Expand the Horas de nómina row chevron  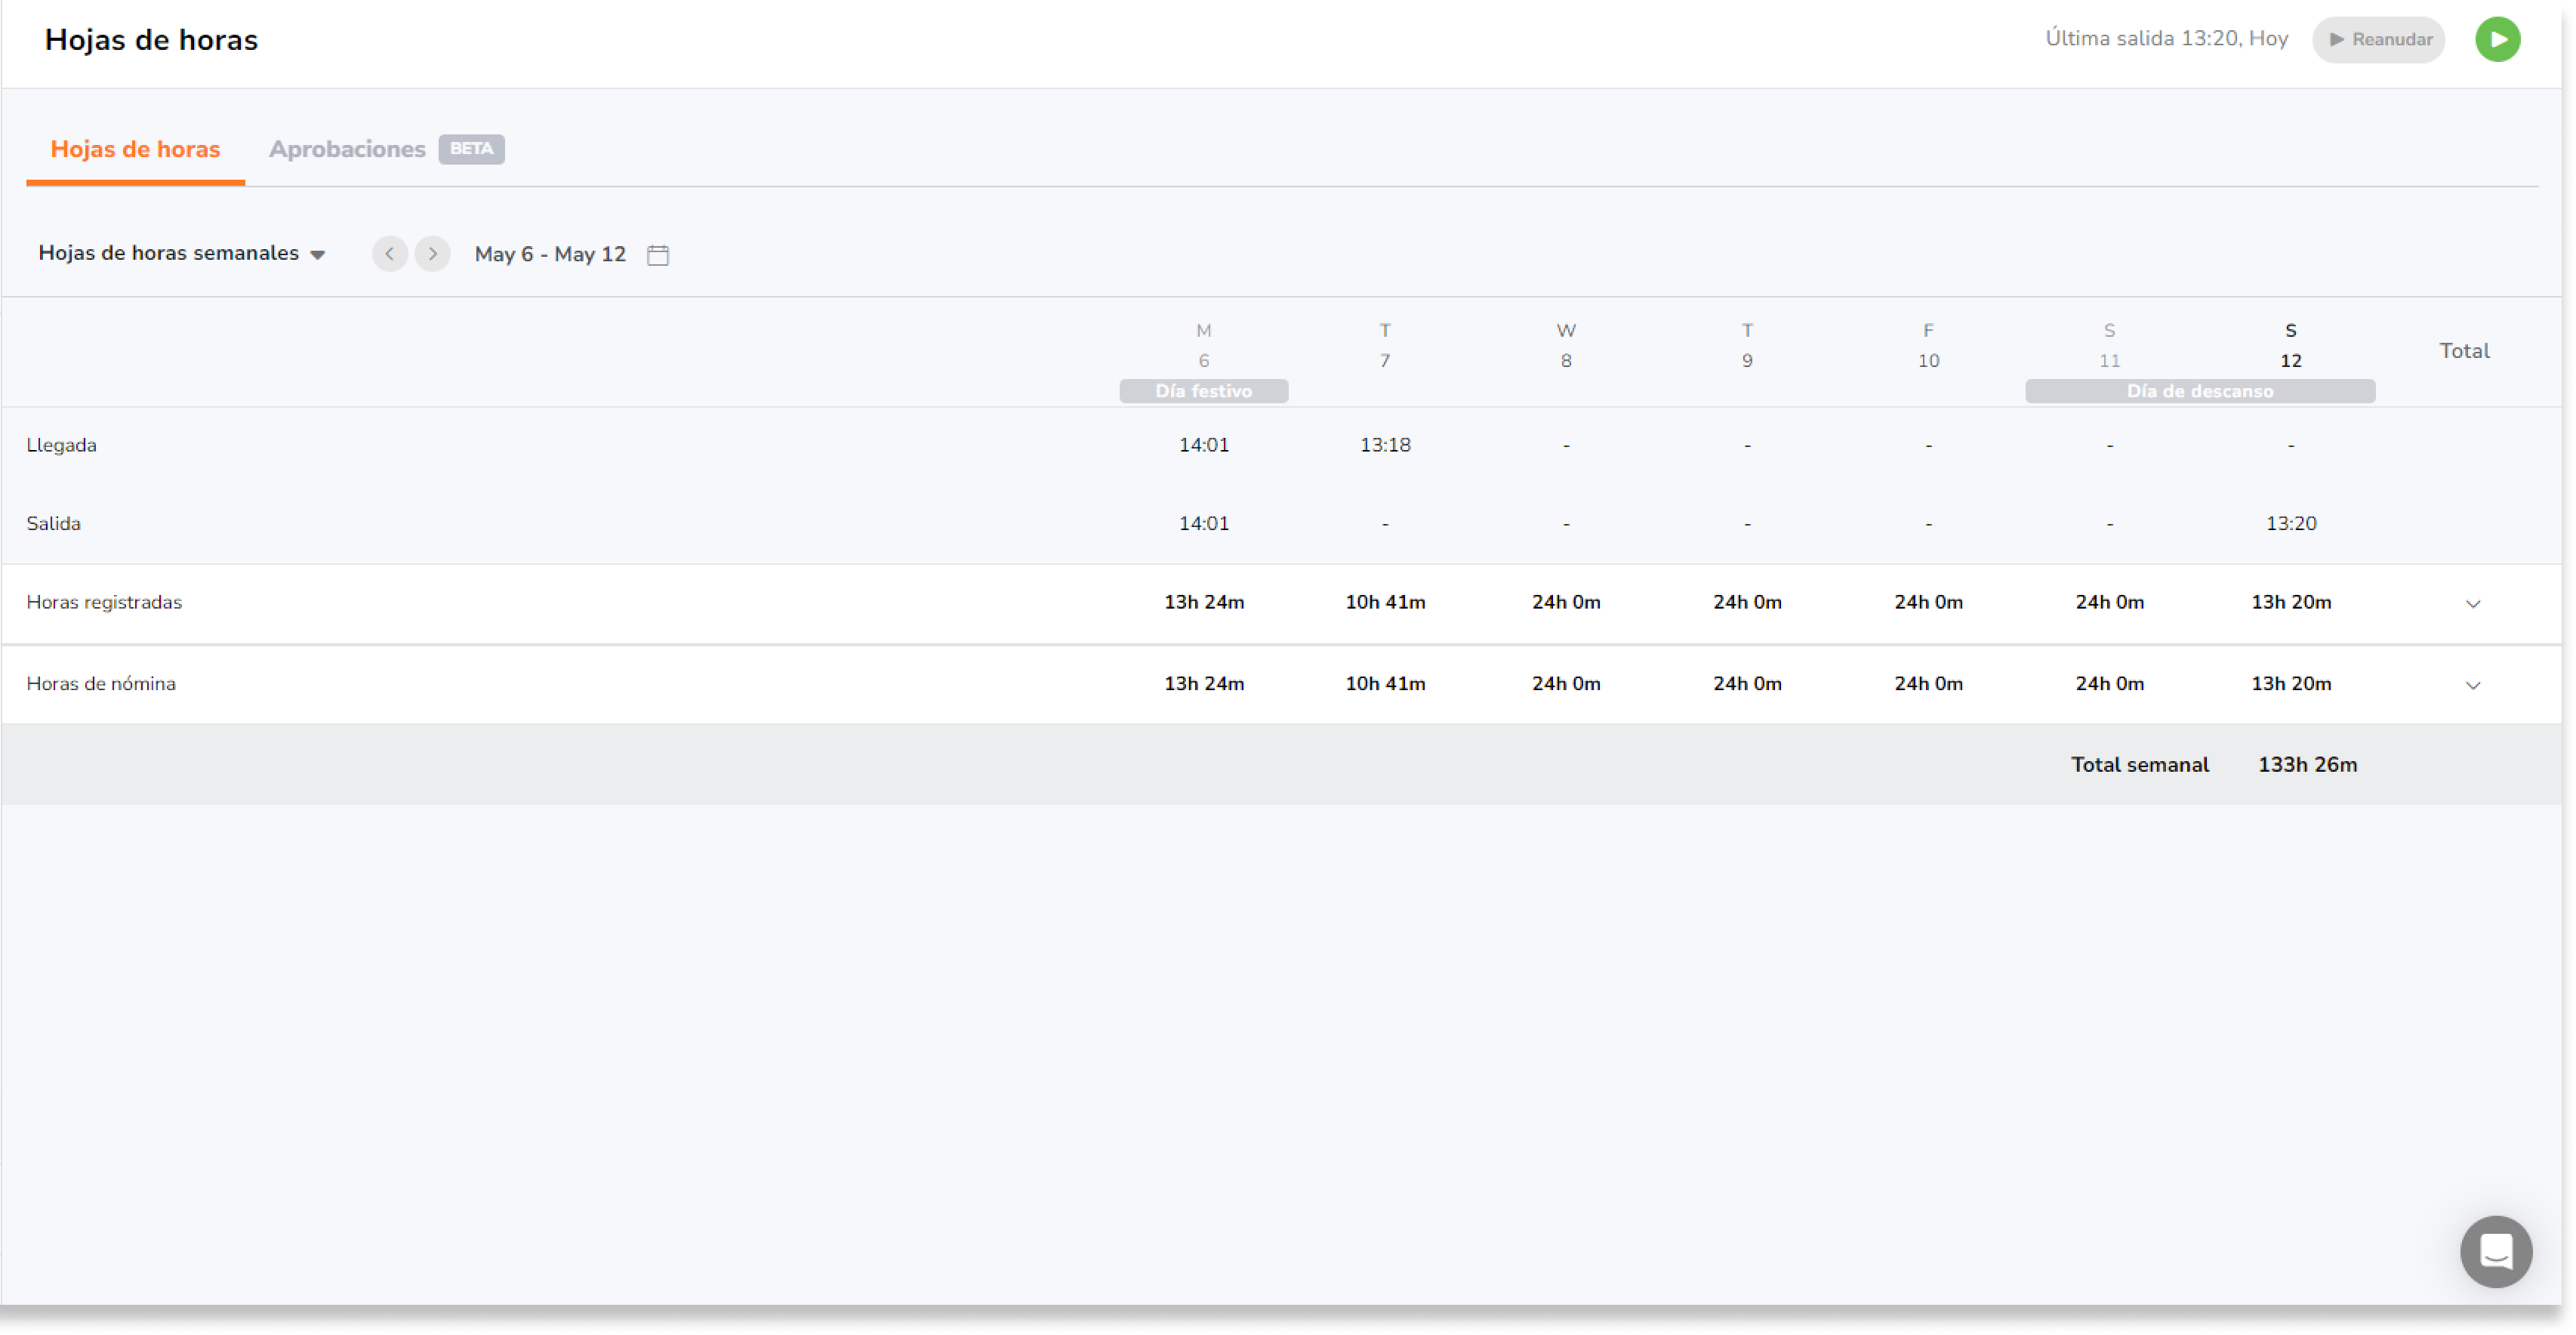(2473, 685)
